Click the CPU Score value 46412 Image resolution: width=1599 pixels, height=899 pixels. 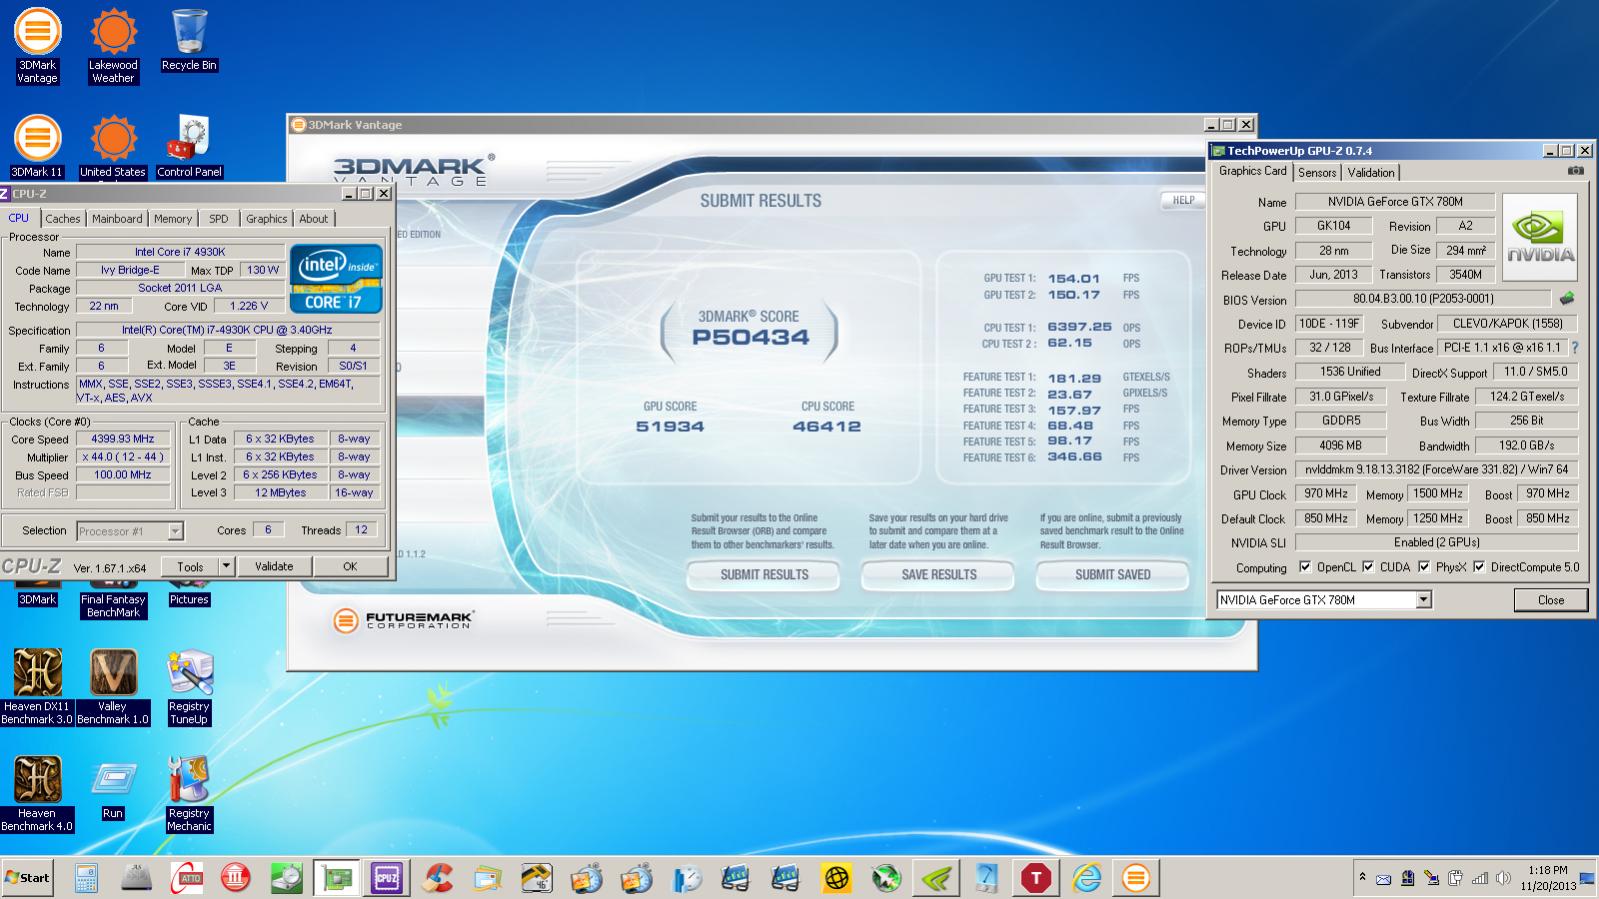[x=827, y=426]
